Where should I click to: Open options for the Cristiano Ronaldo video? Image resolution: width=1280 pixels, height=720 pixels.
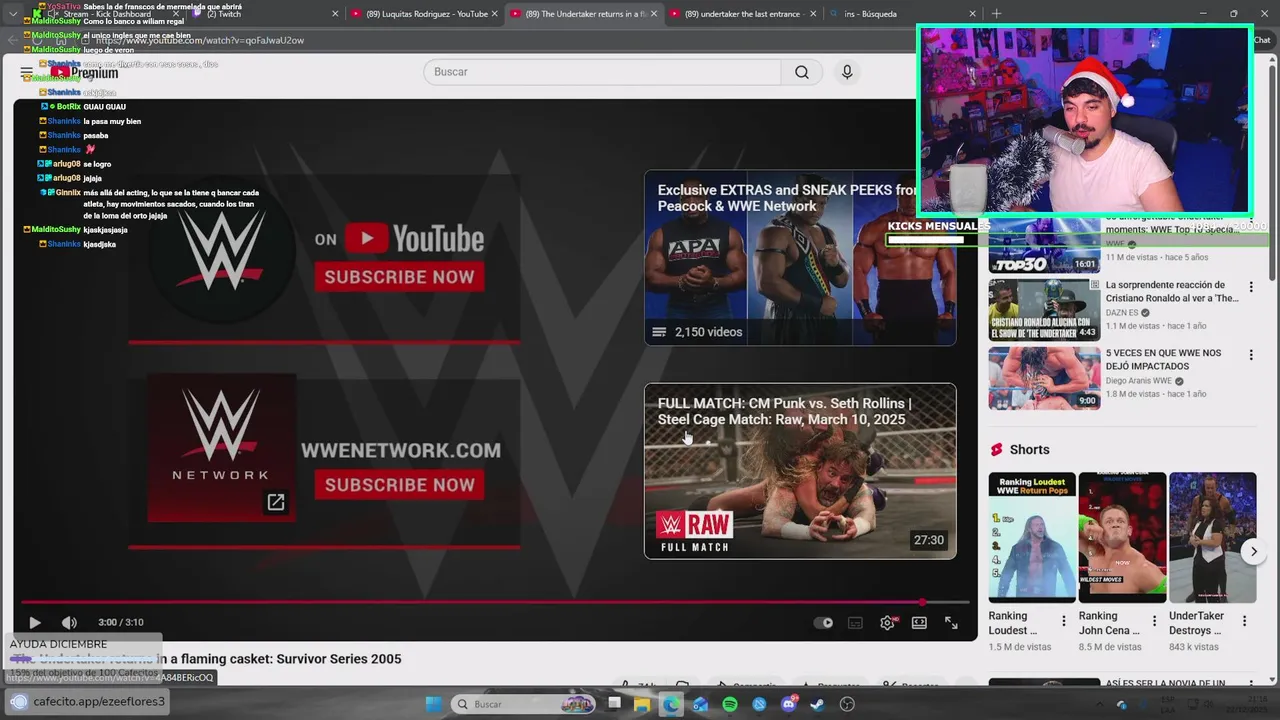pos(1250,287)
